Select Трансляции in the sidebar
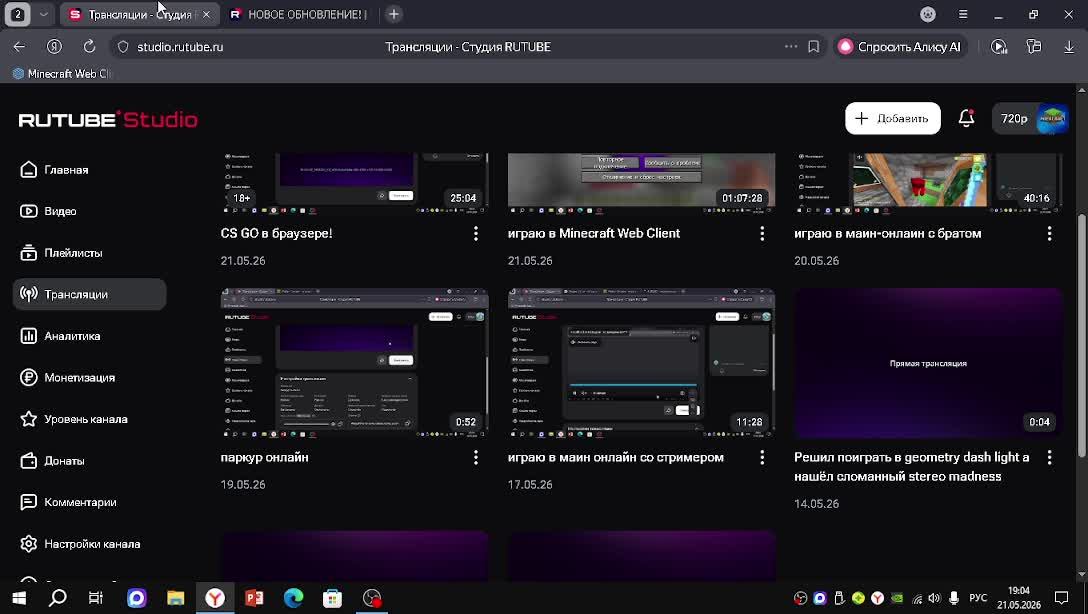 point(90,295)
